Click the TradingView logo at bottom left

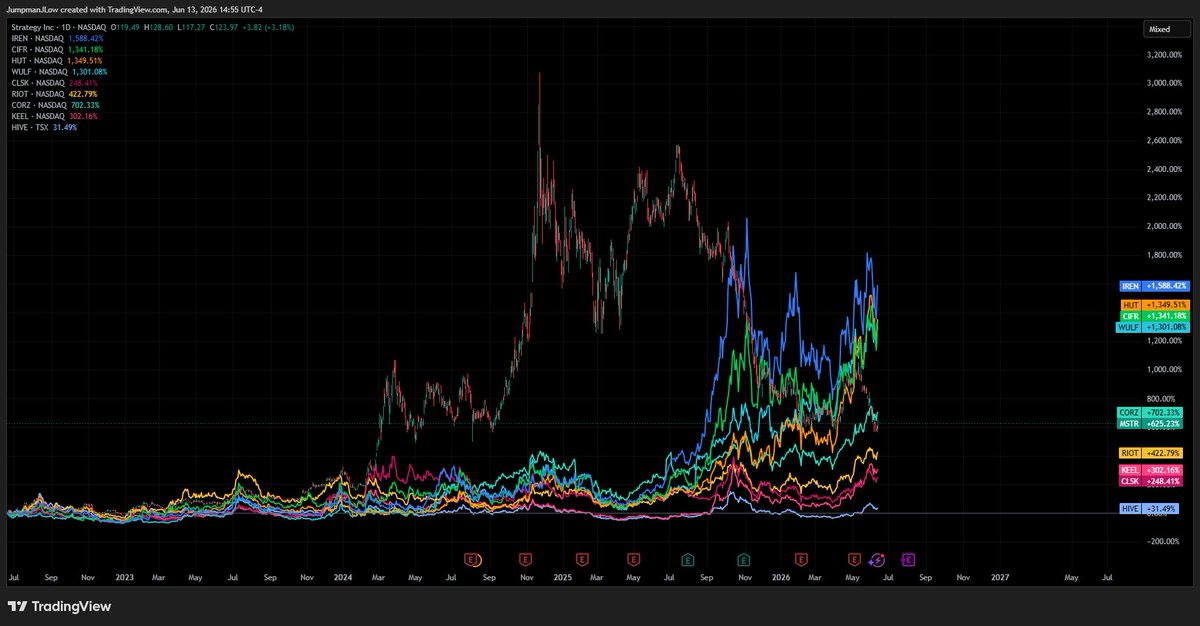coord(59,606)
